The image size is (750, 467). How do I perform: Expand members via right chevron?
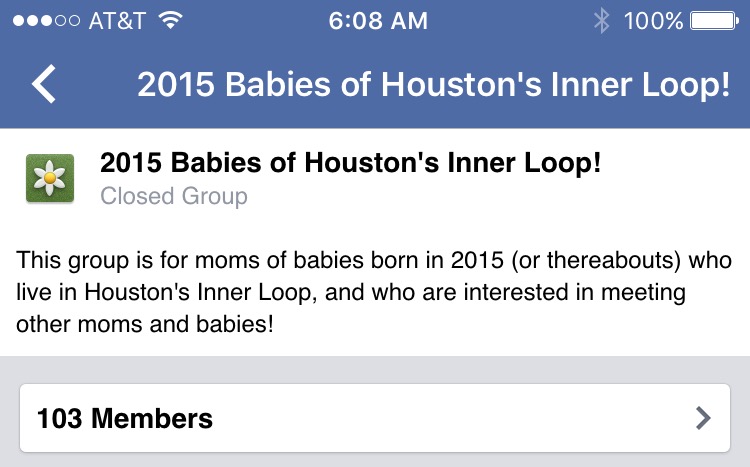click(703, 418)
